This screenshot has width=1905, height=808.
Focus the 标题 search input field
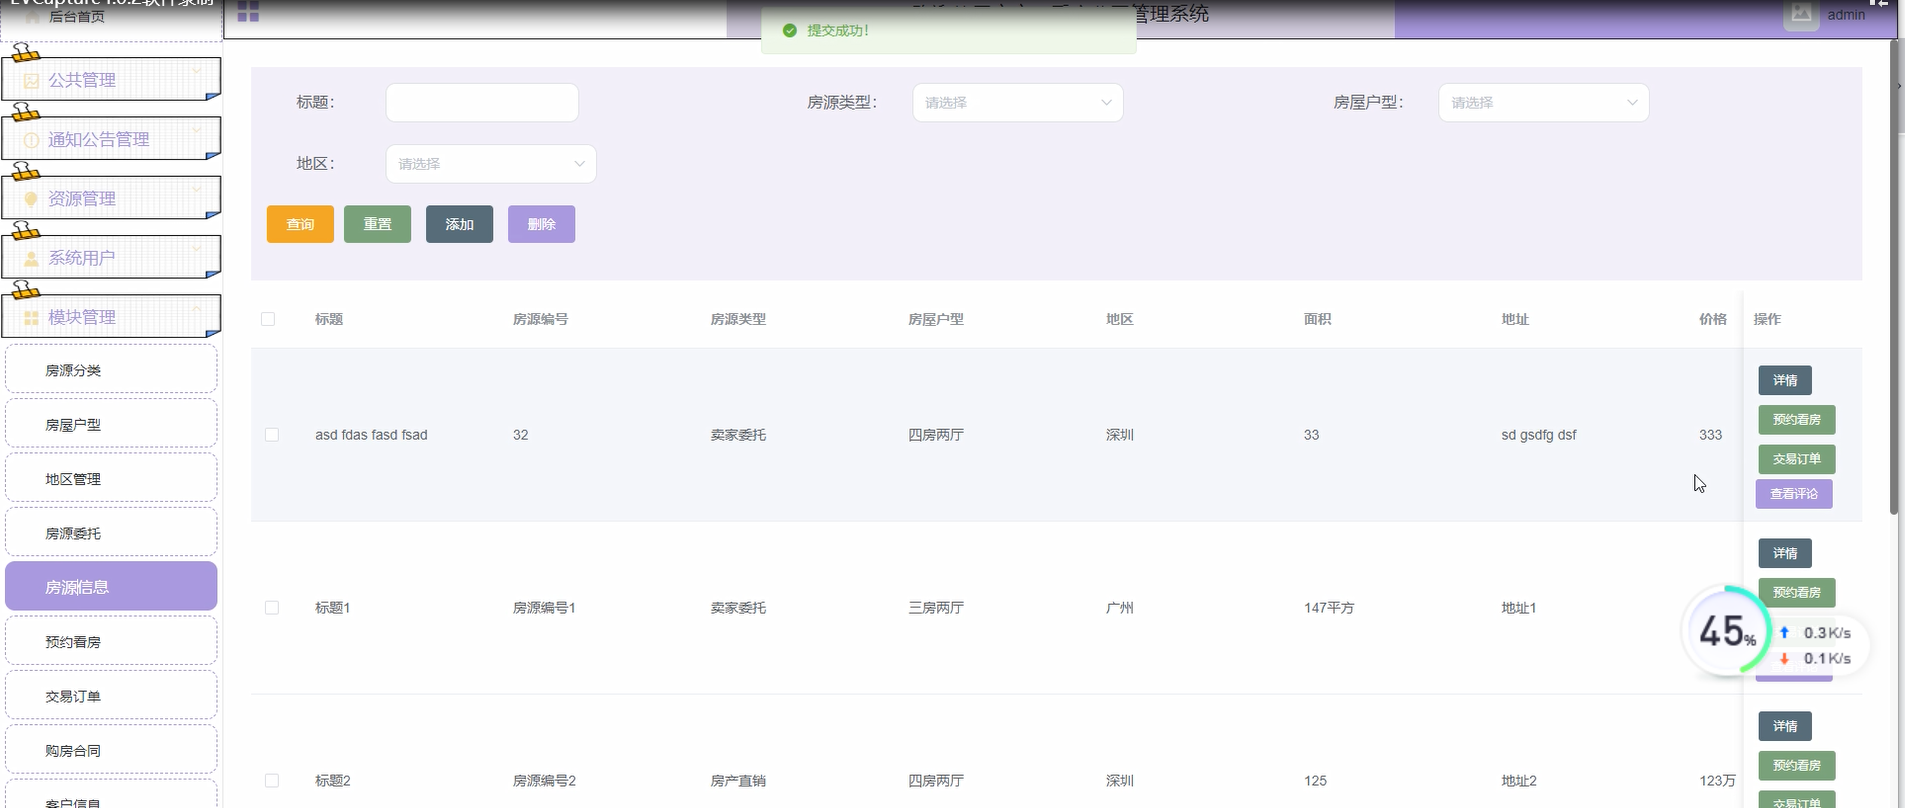pyautogui.click(x=482, y=103)
